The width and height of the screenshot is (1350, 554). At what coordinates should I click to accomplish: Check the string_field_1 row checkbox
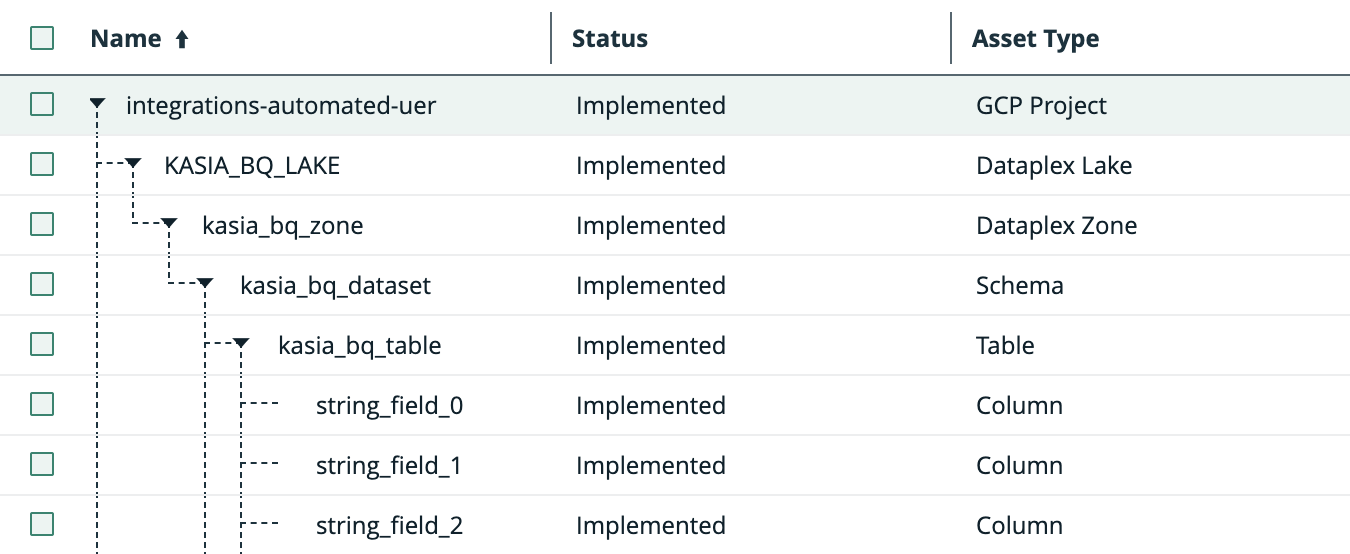(42, 464)
